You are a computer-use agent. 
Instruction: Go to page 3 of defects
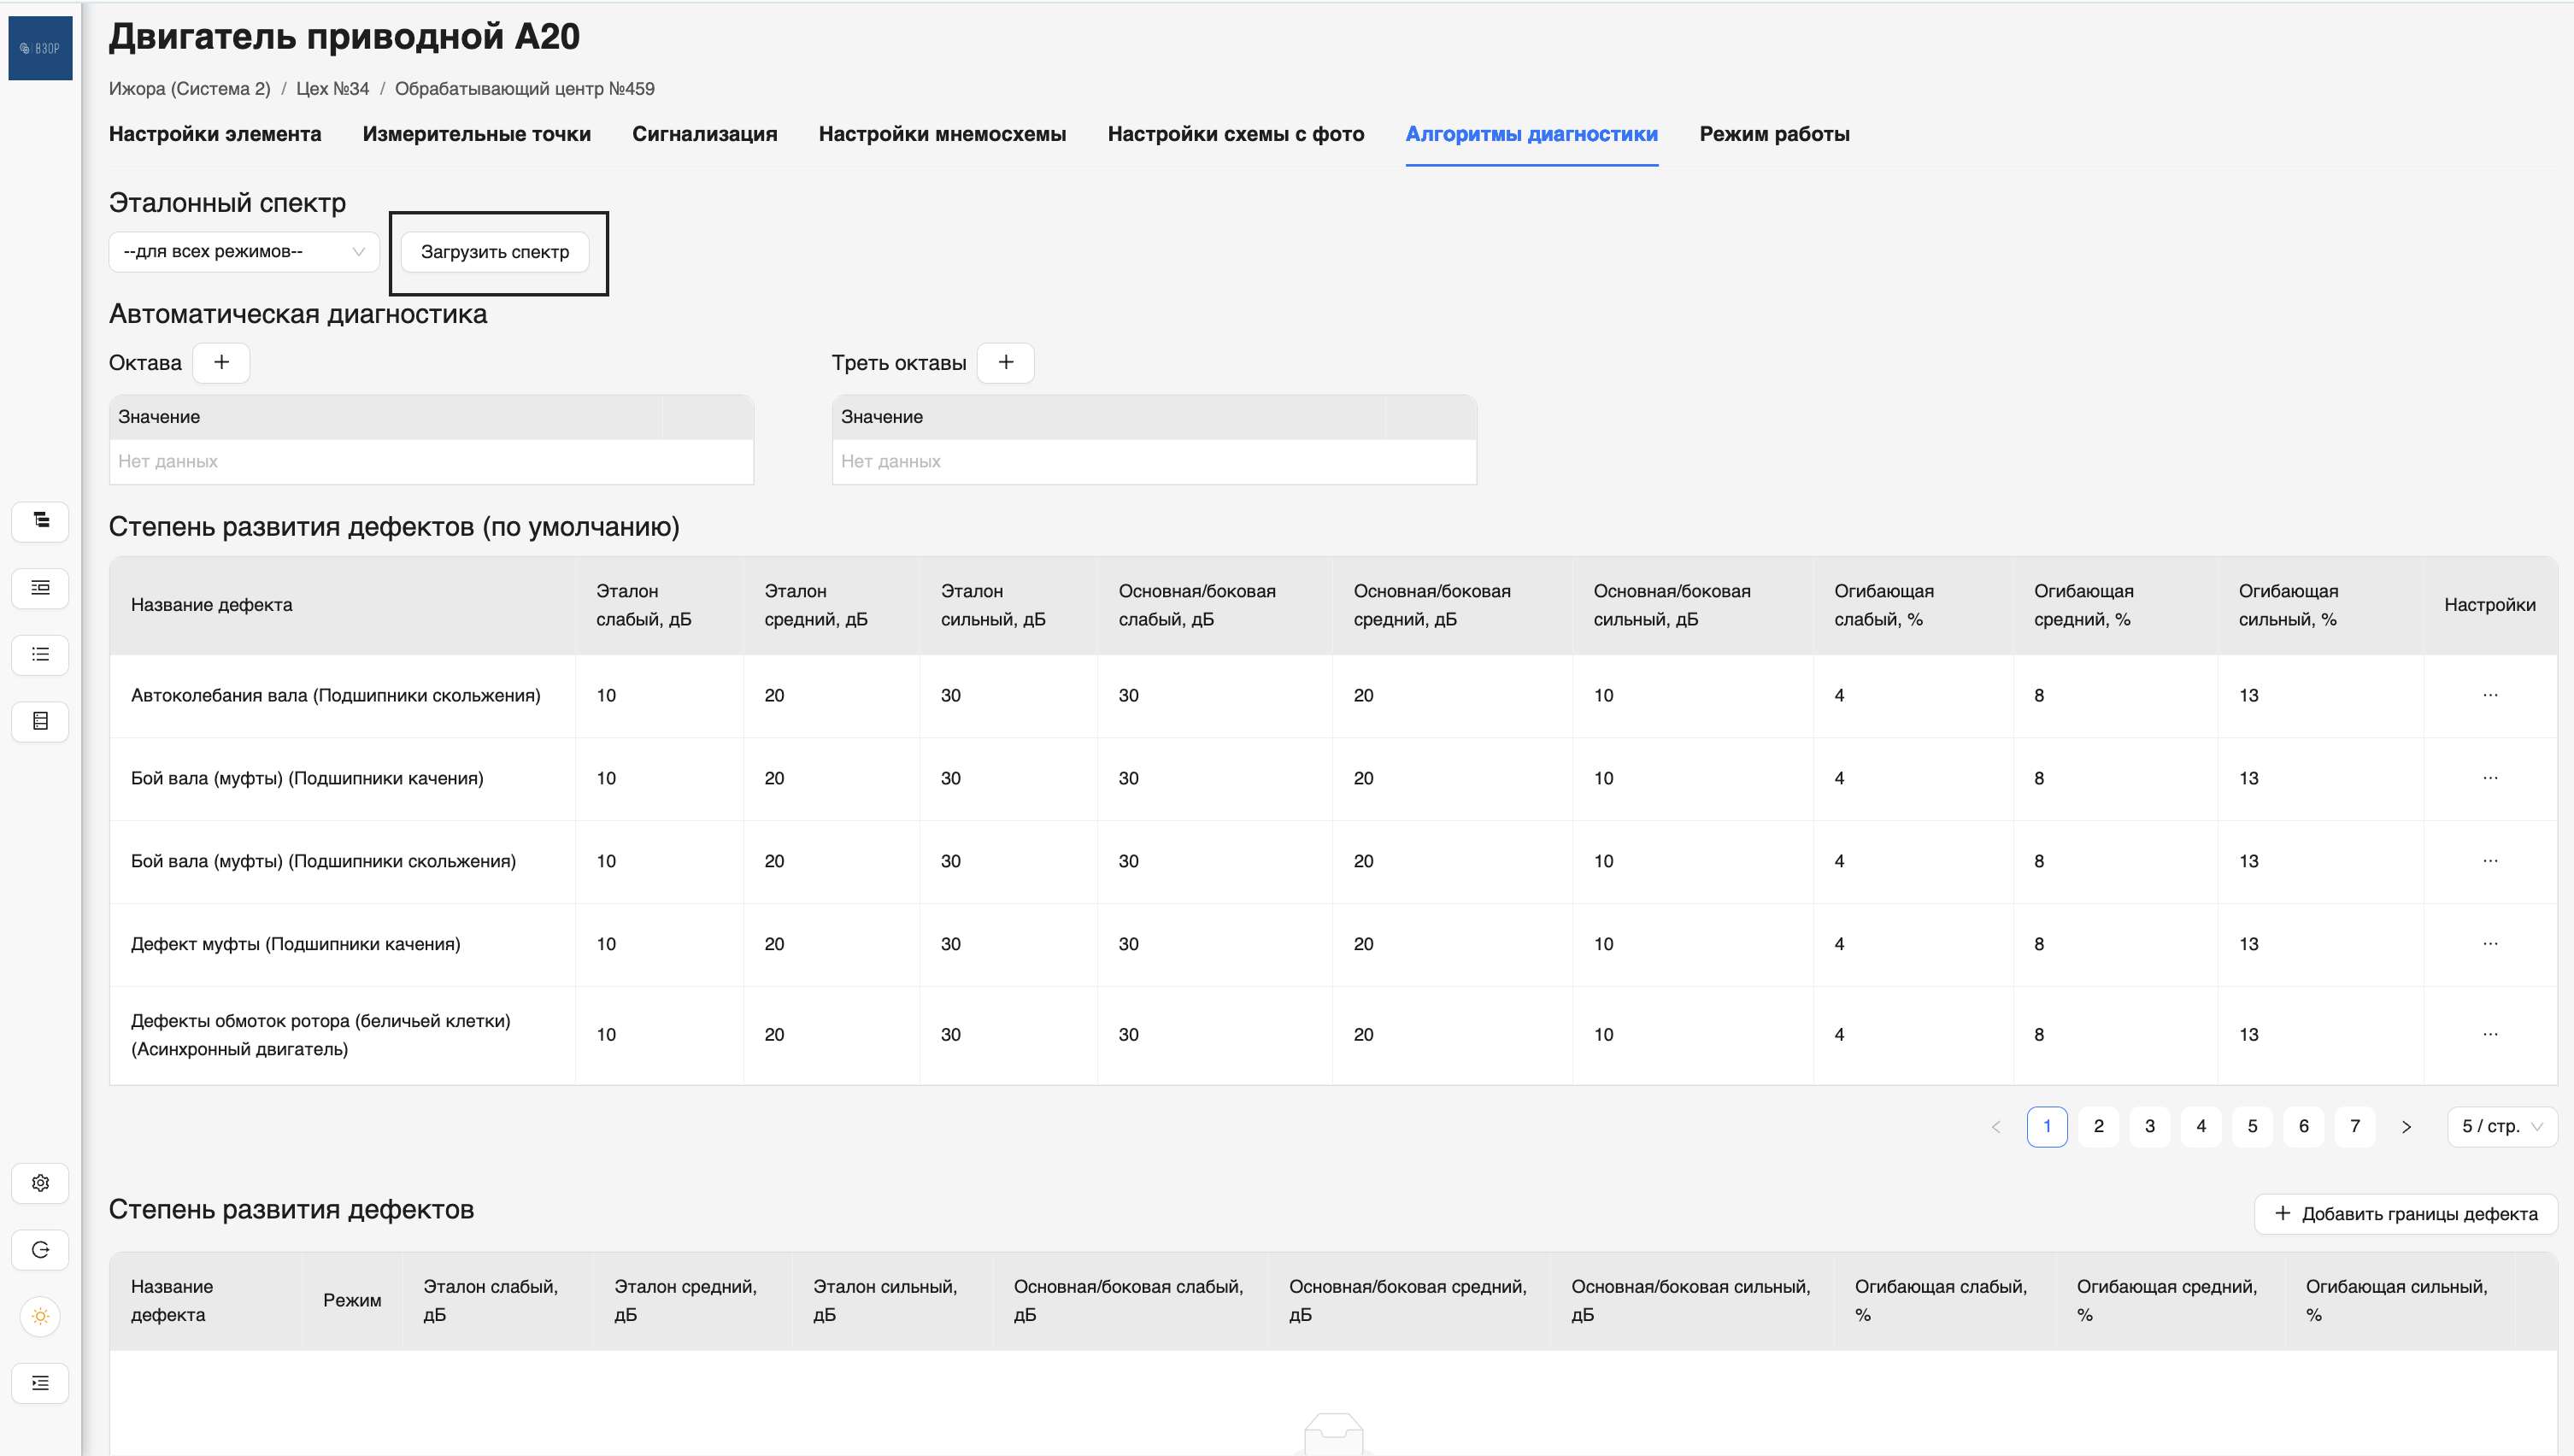[x=2149, y=1127]
